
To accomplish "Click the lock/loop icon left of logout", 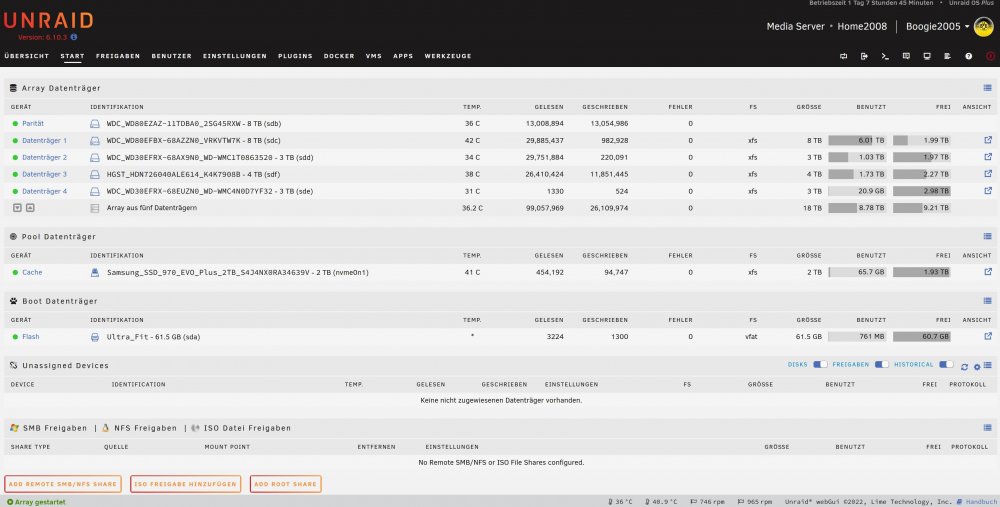I will (x=844, y=56).
